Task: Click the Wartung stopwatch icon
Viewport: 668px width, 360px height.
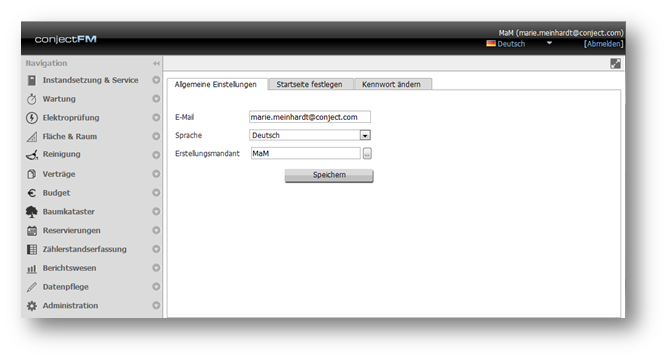Action: (x=32, y=99)
